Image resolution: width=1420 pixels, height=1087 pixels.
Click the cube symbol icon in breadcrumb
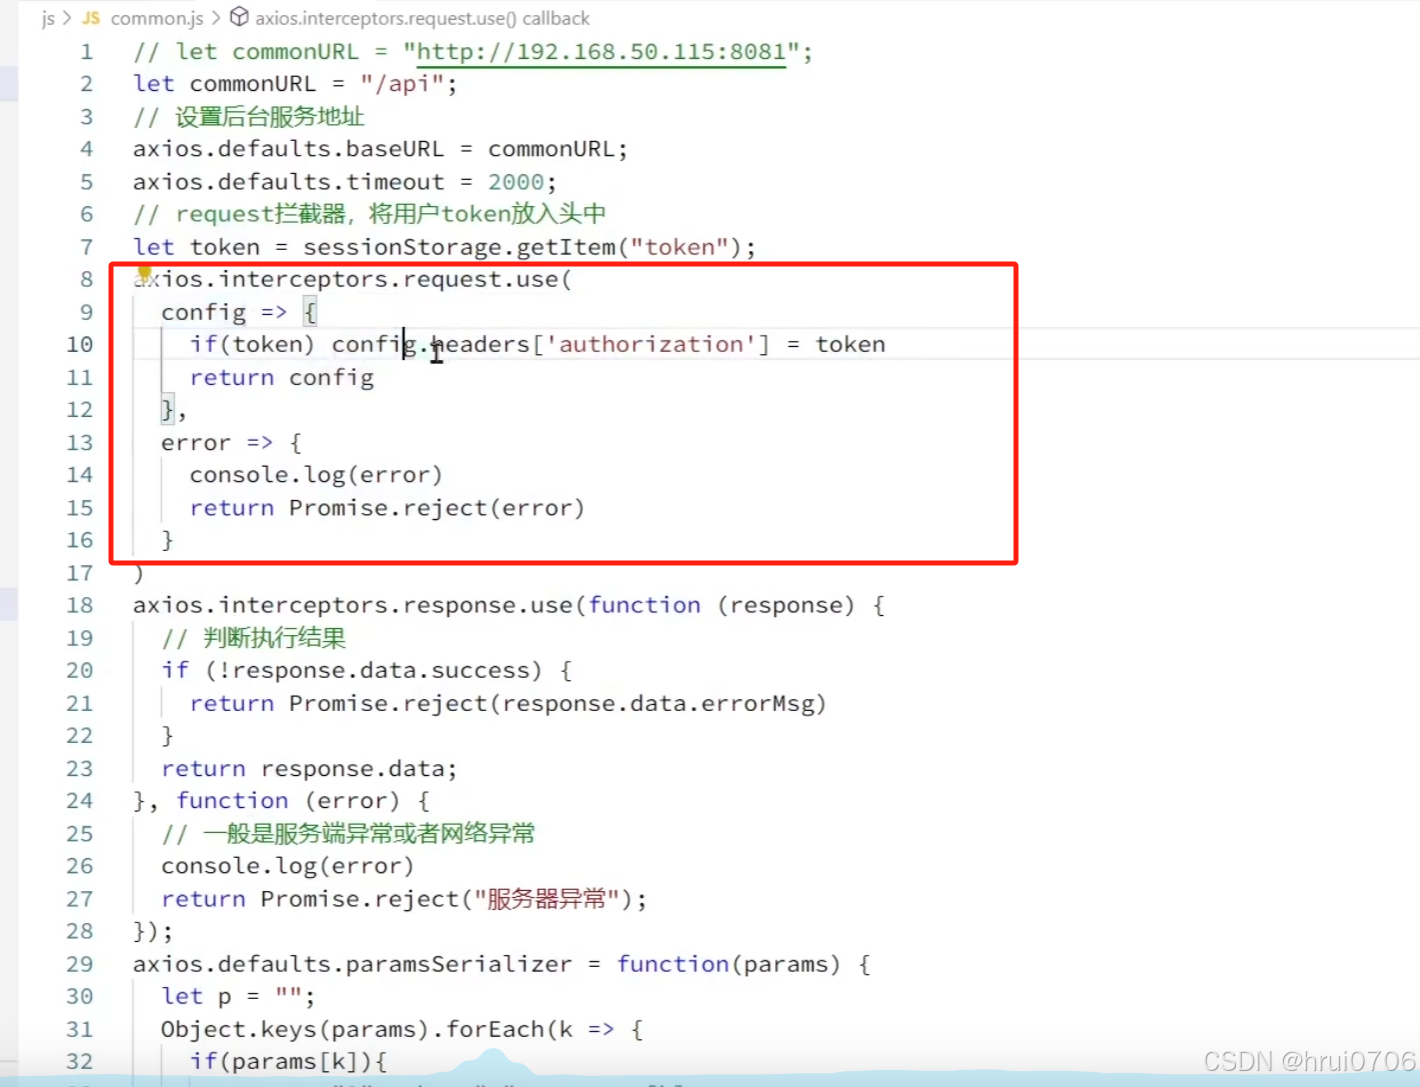click(239, 17)
